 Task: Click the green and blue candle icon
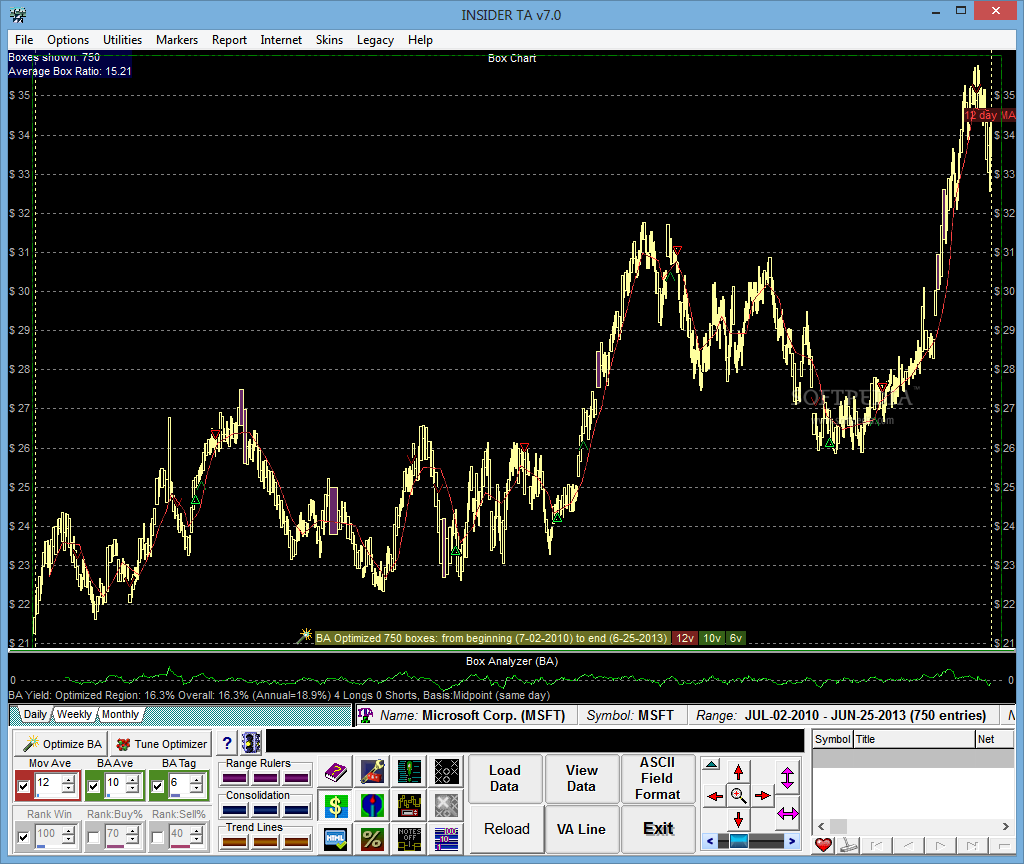pos(372,806)
